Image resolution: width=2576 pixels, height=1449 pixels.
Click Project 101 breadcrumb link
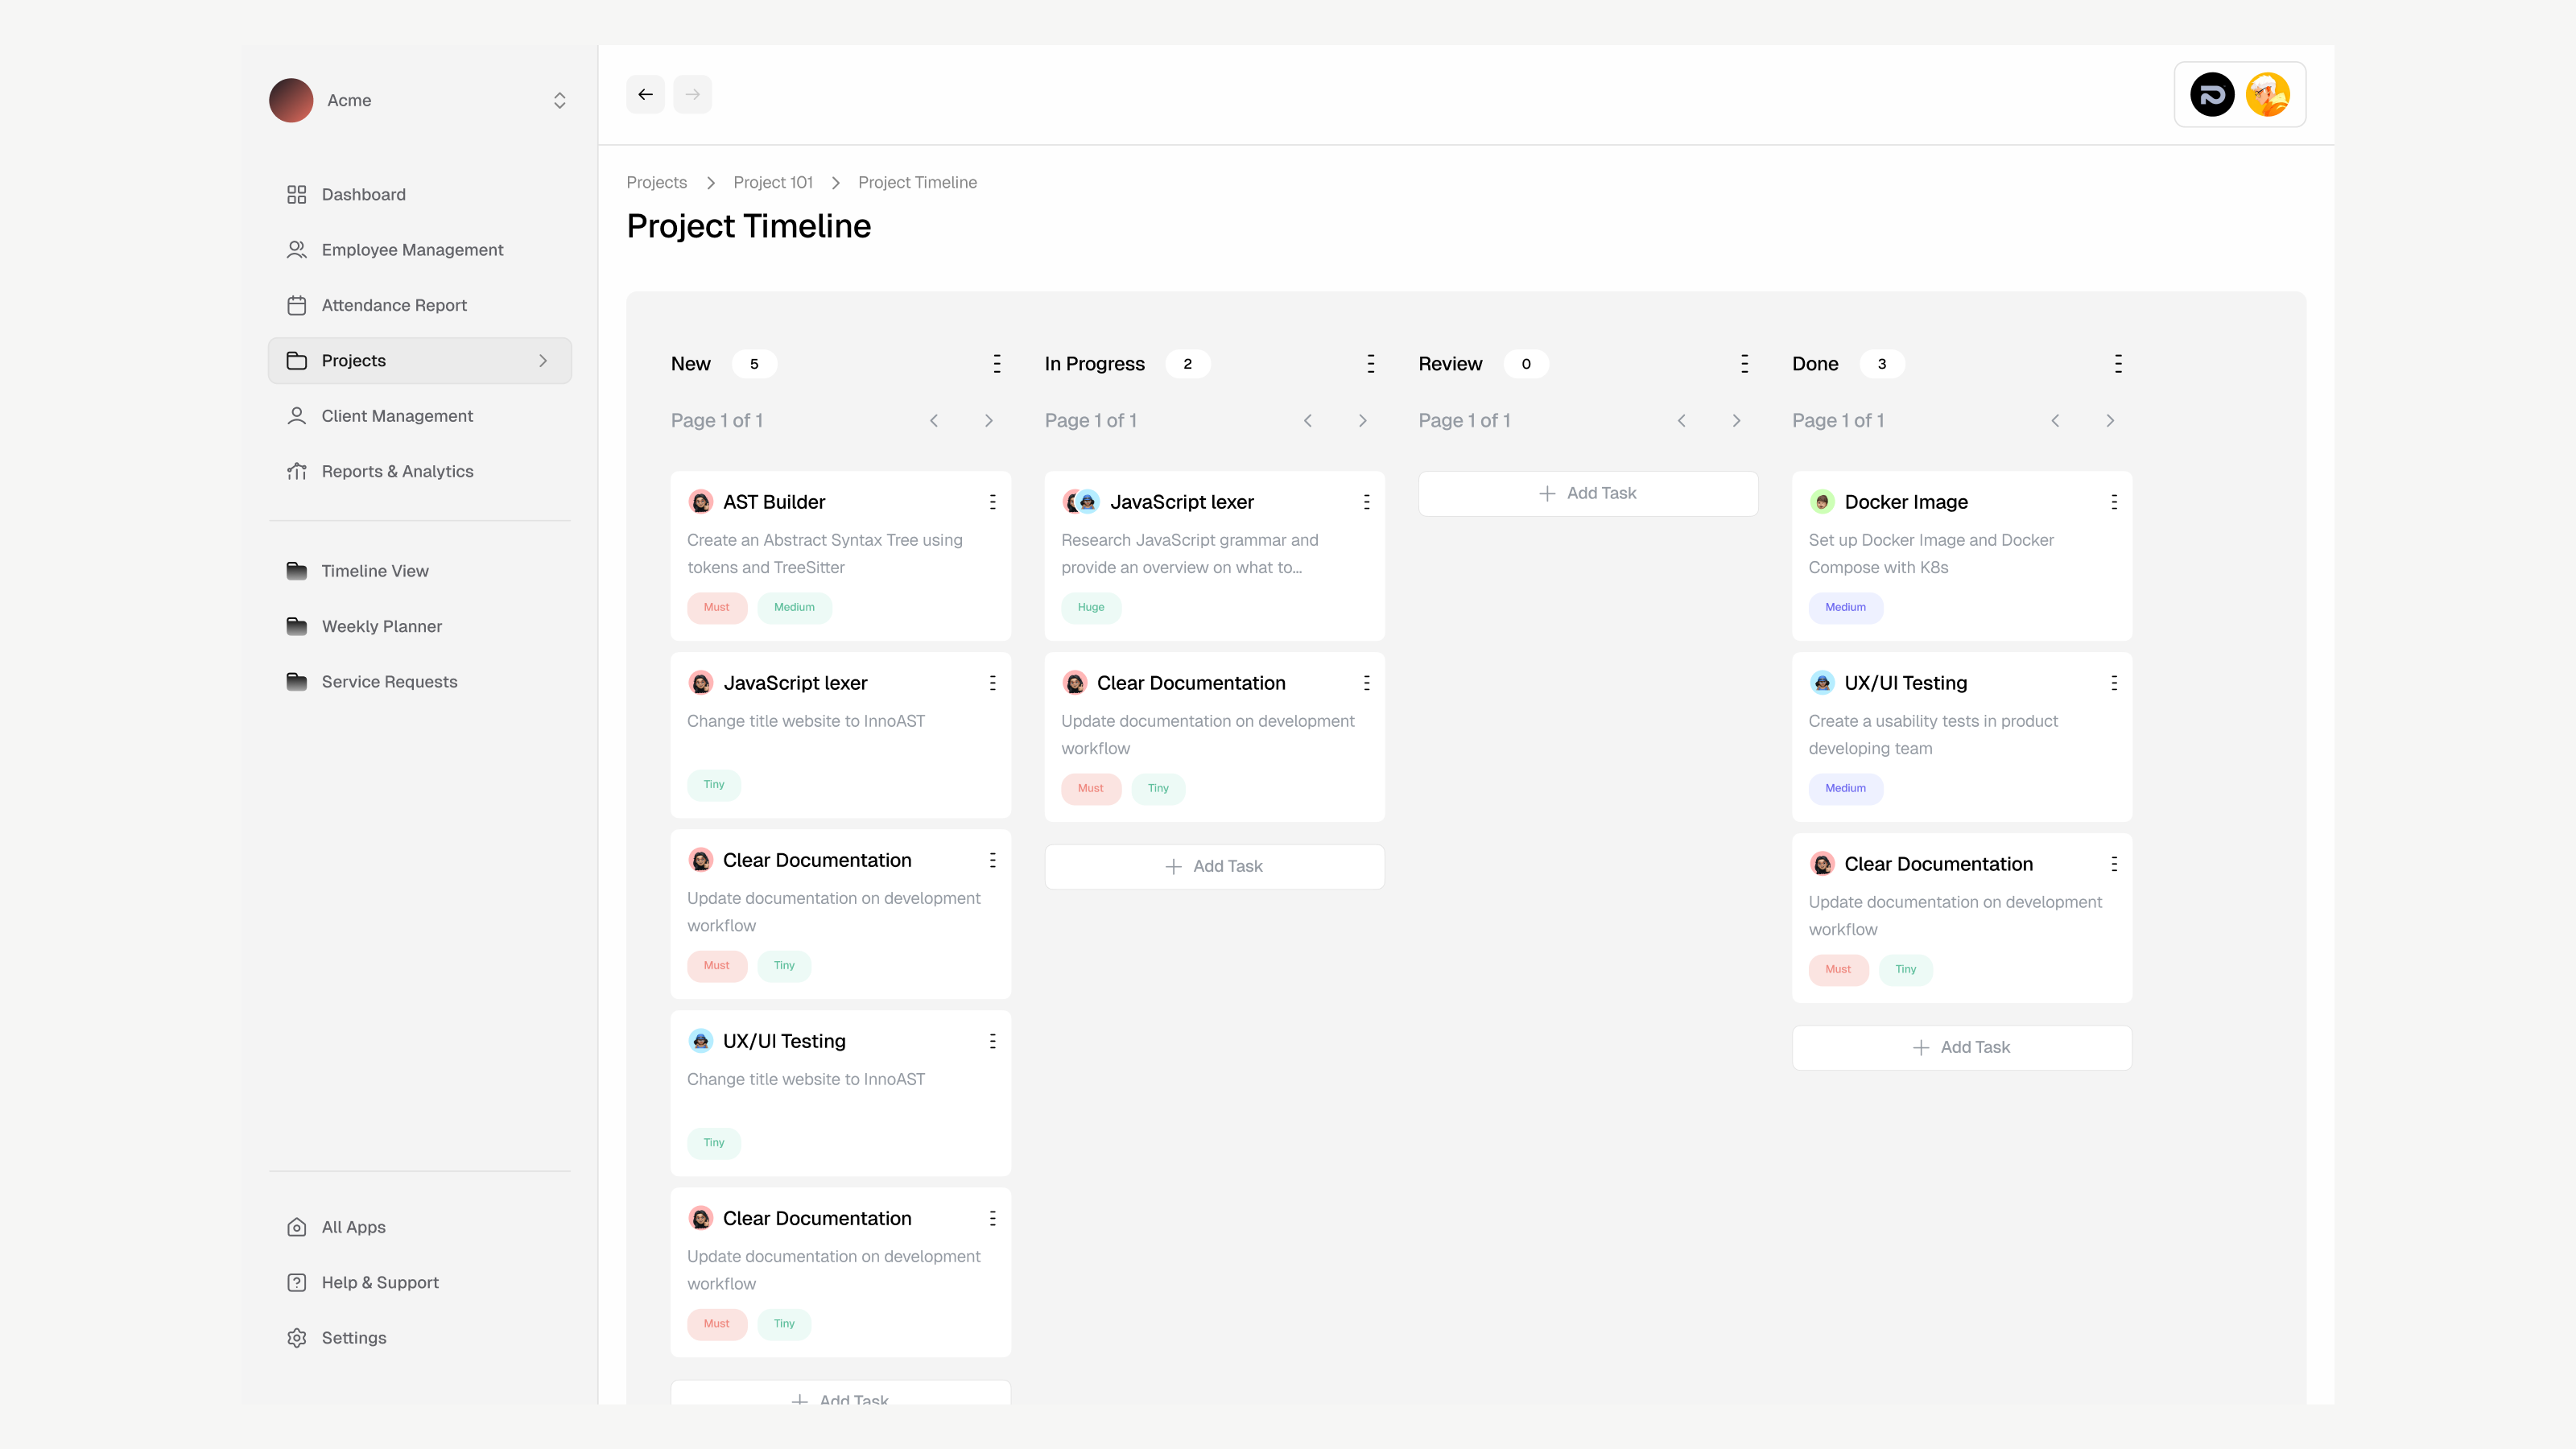click(x=772, y=182)
